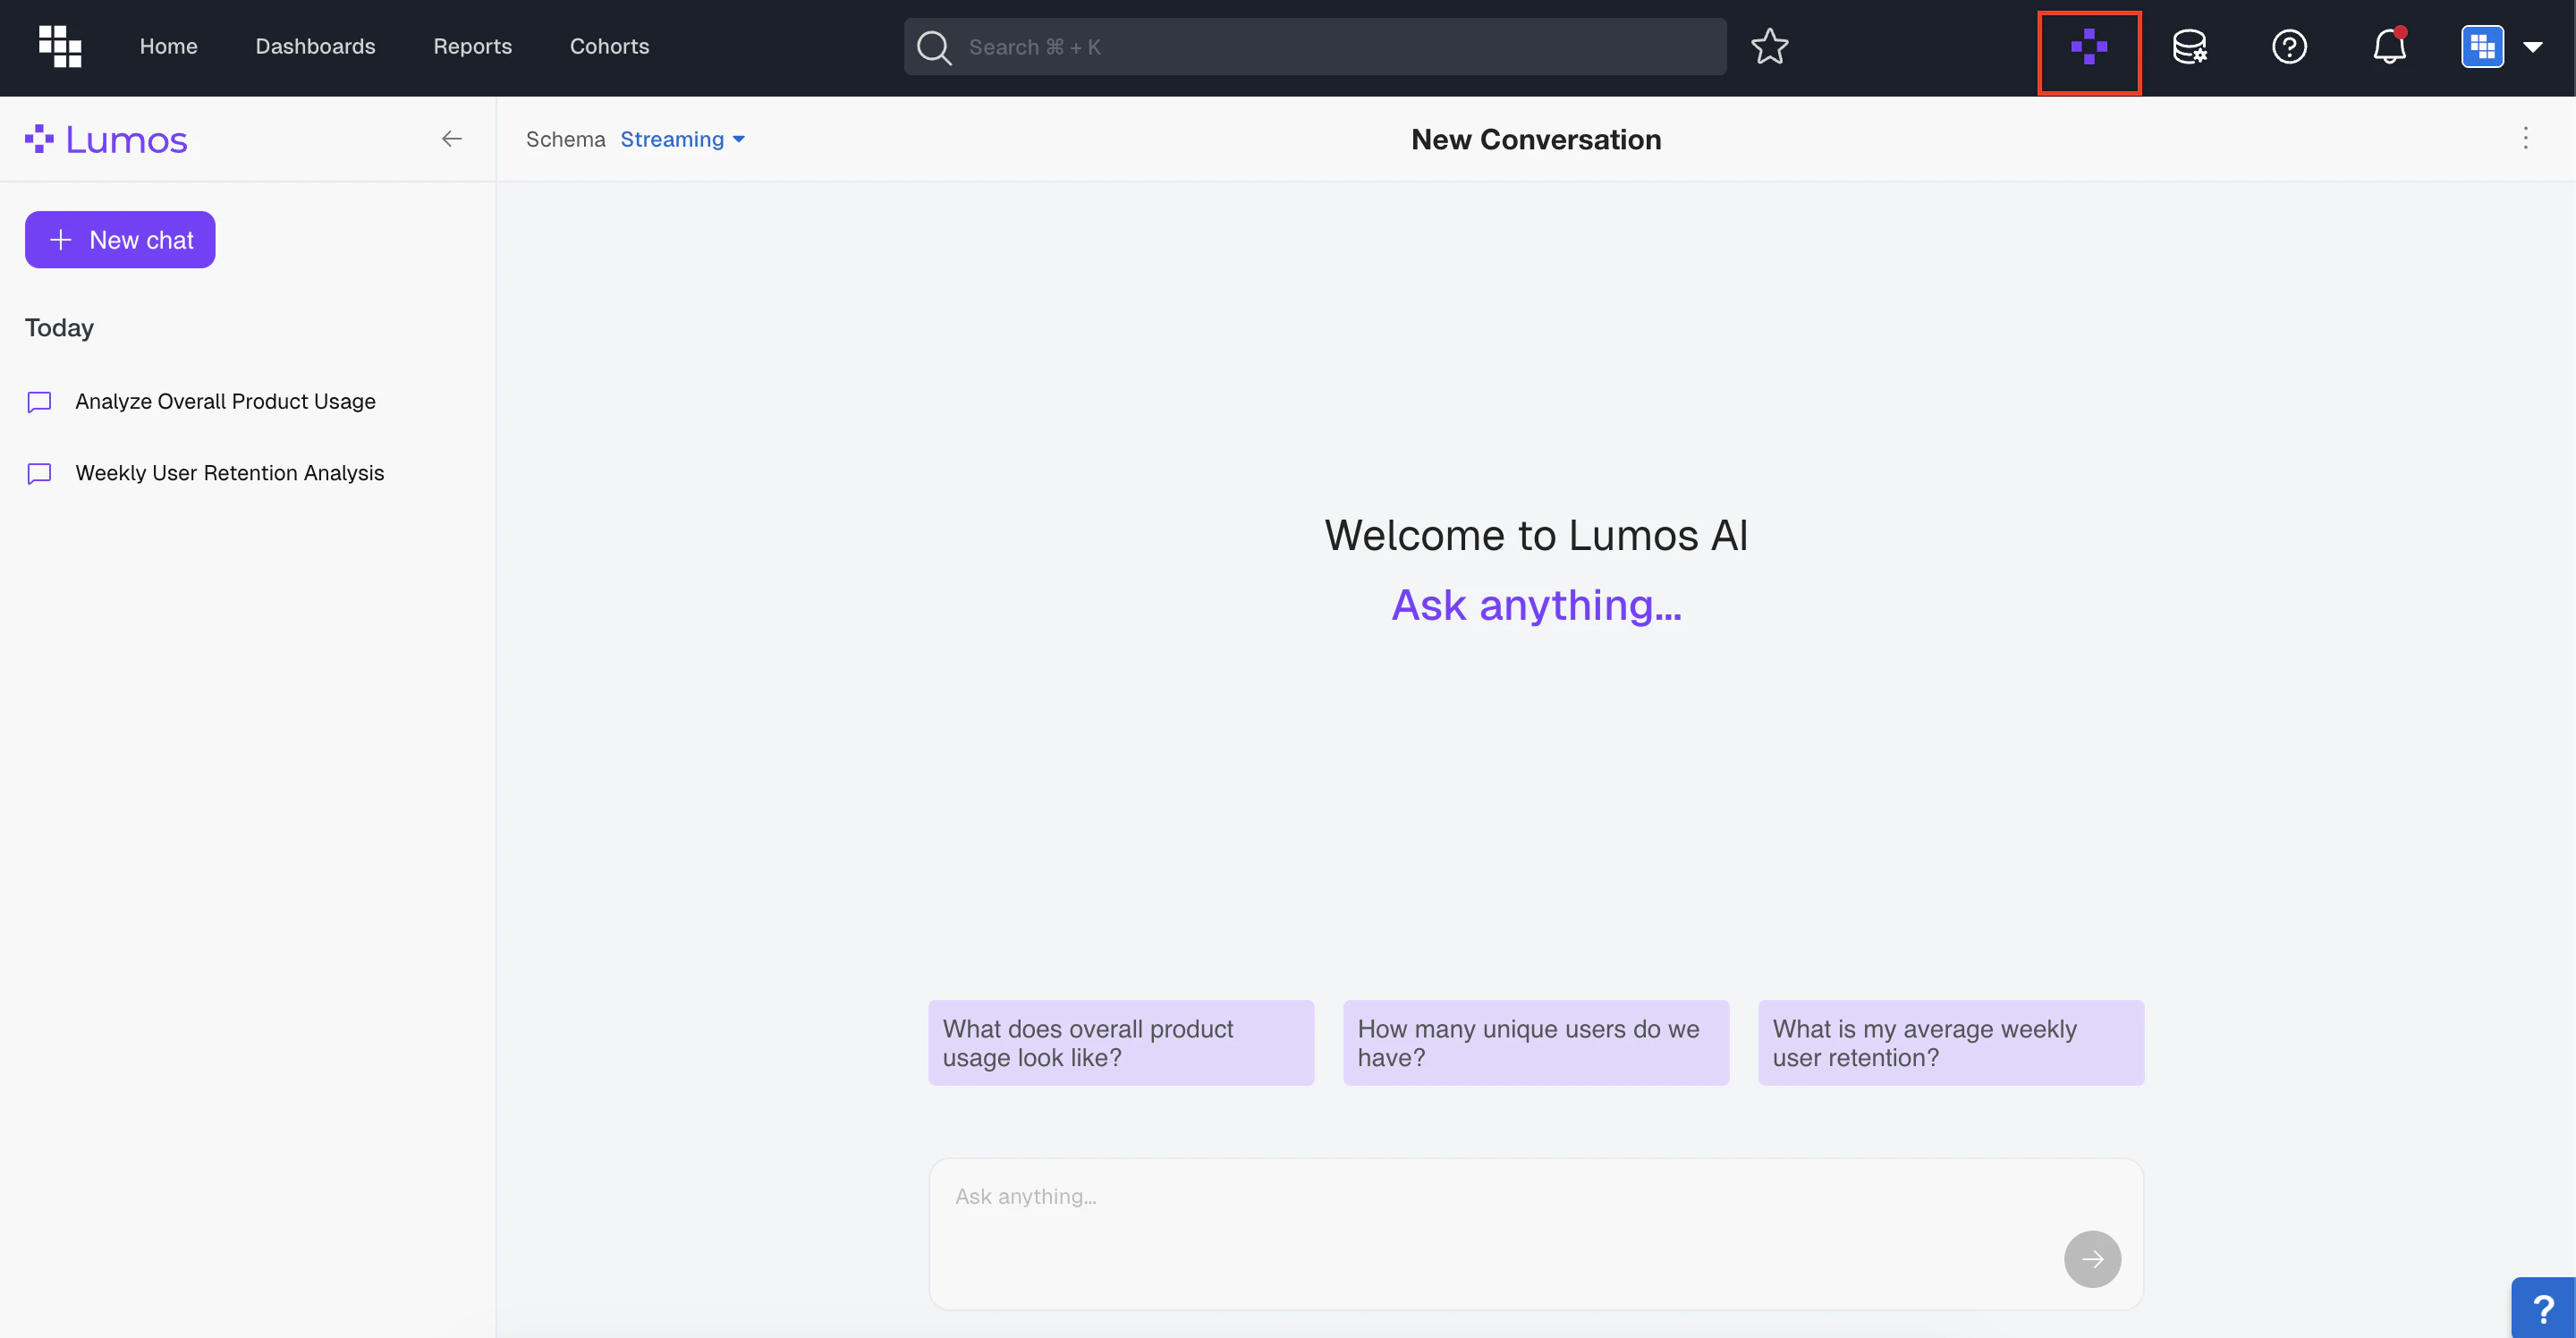Open the data settings database icon
This screenshot has height=1338, width=2576.
(x=2189, y=47)
